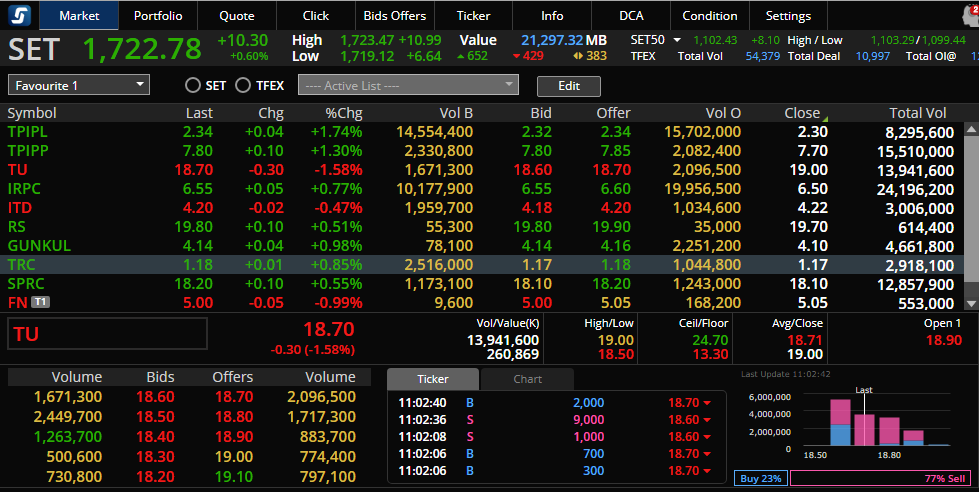Screen dimensions: 979x492
Task: Open the Settings tab
Action: [789, 16]
